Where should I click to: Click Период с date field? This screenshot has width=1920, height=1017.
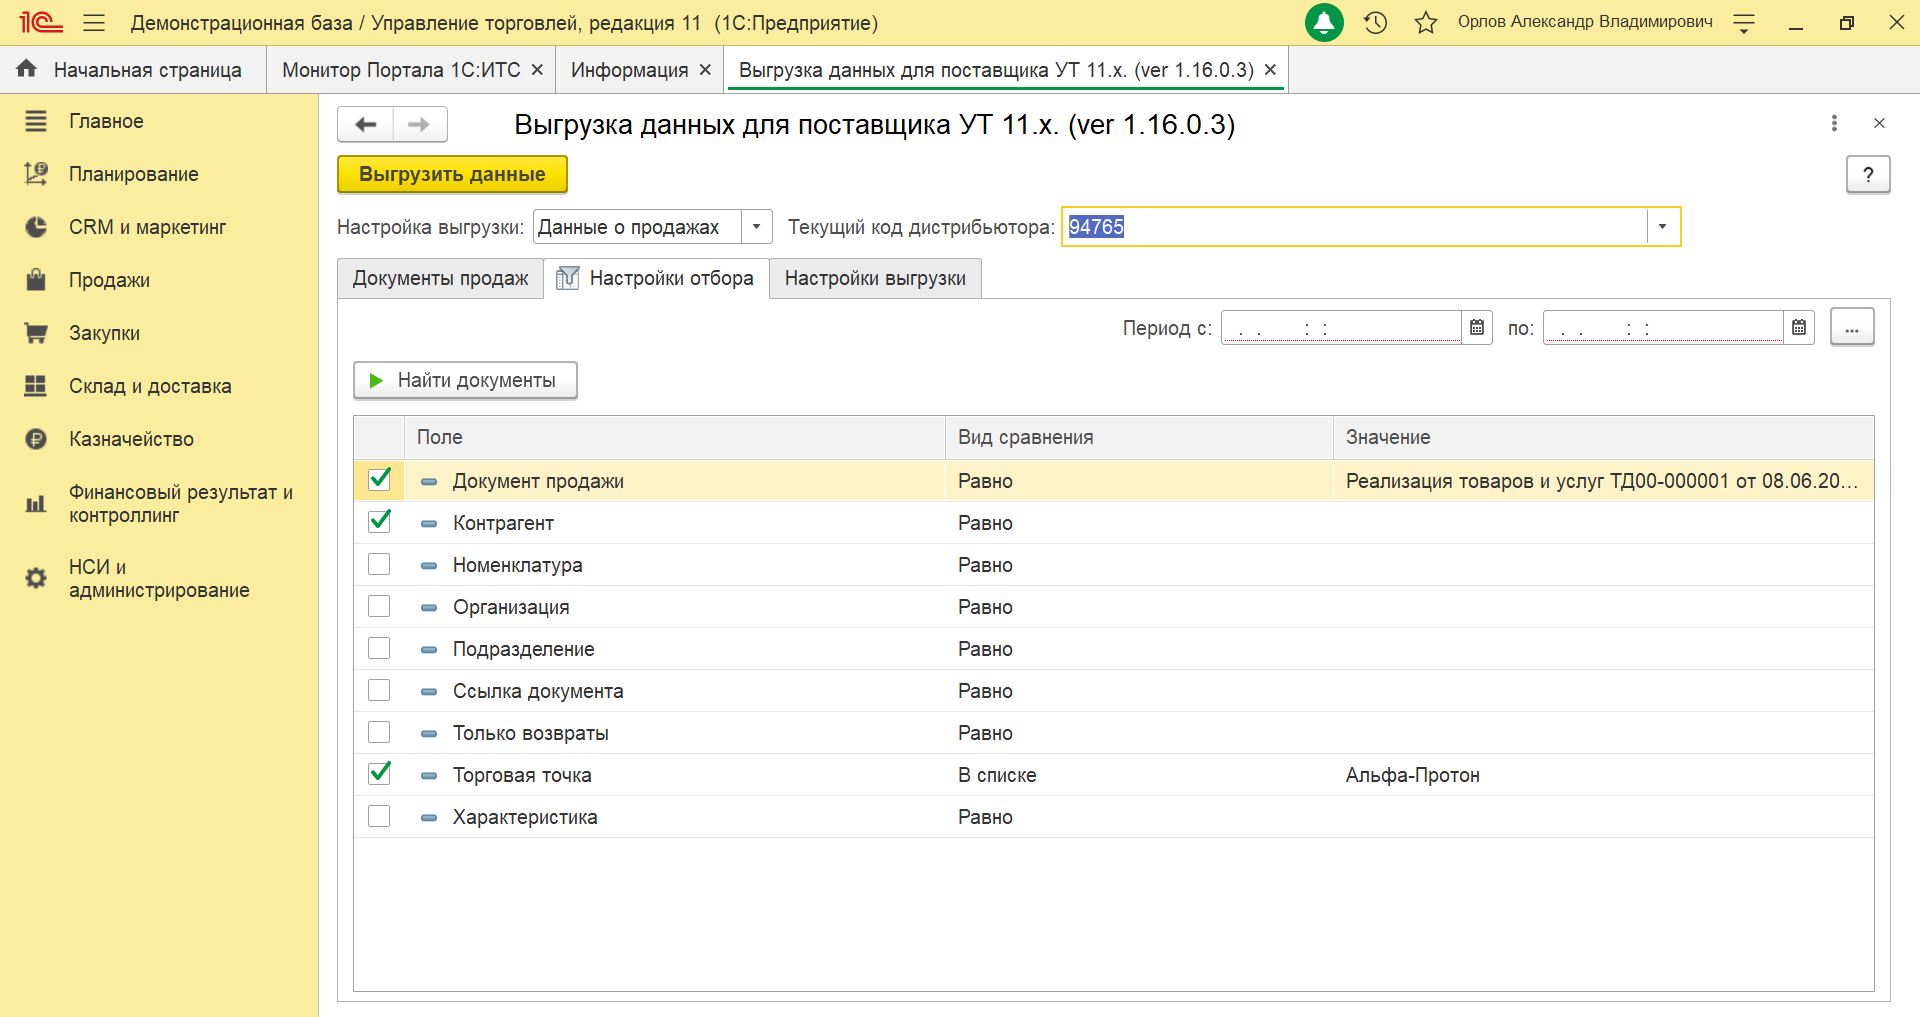[x=1341, y=328]
